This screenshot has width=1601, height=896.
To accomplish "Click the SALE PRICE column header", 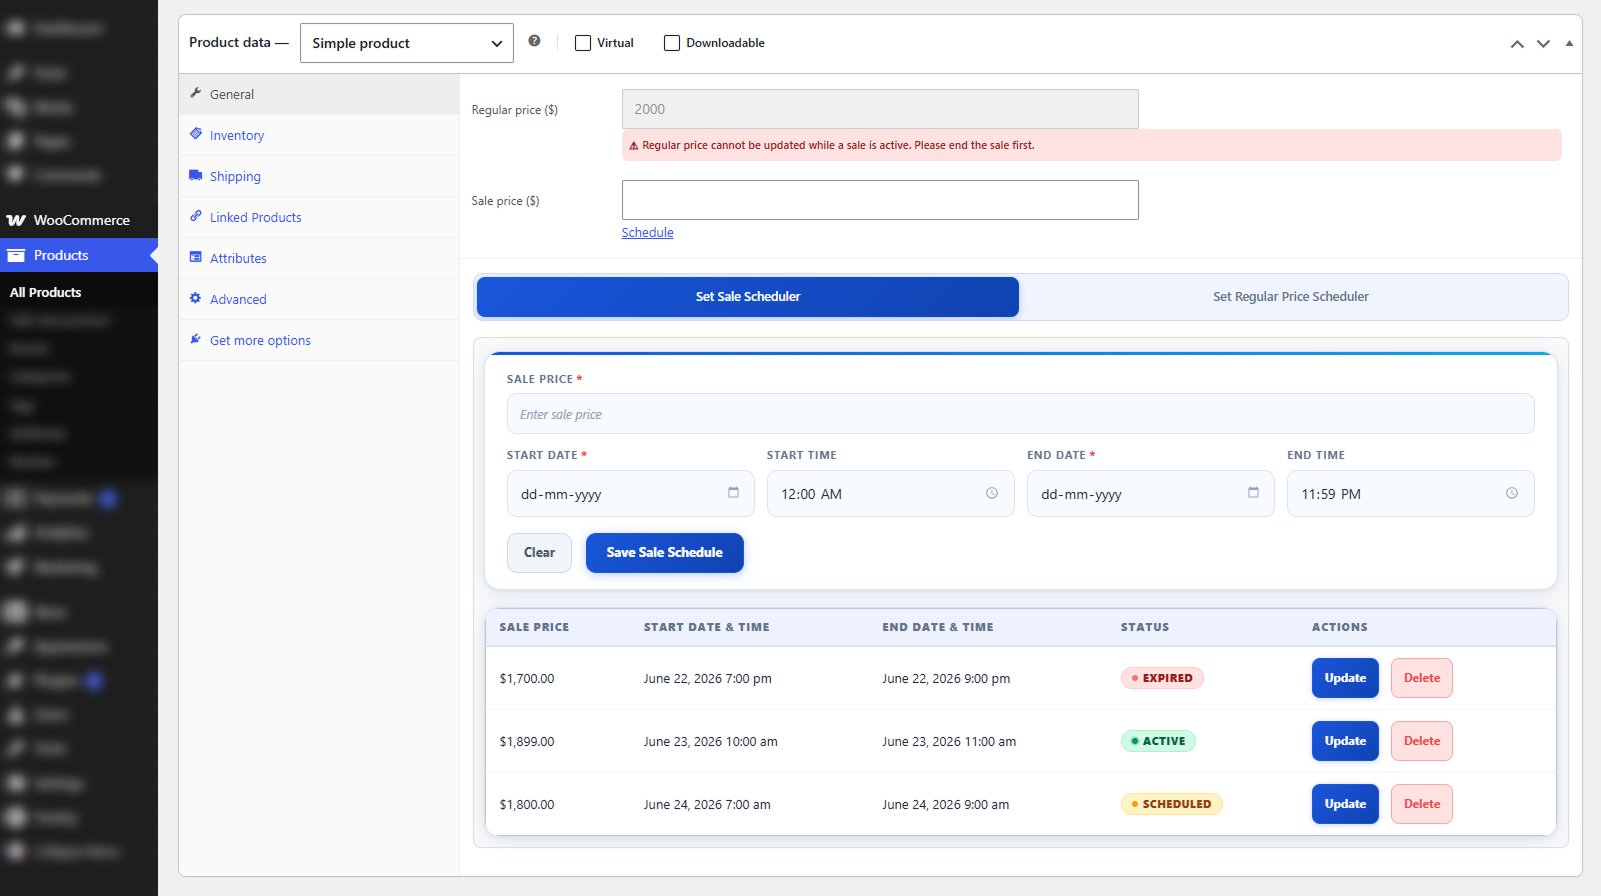I will click(x=534, y=627).
